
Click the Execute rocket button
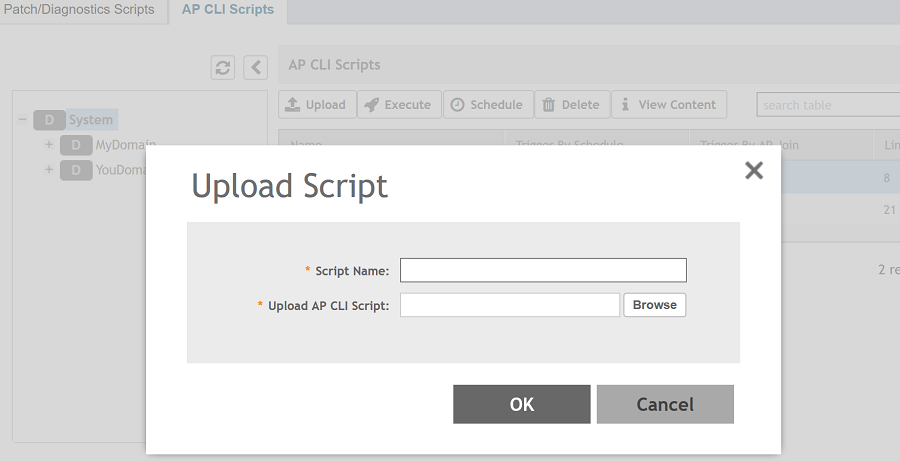(399, 105)
